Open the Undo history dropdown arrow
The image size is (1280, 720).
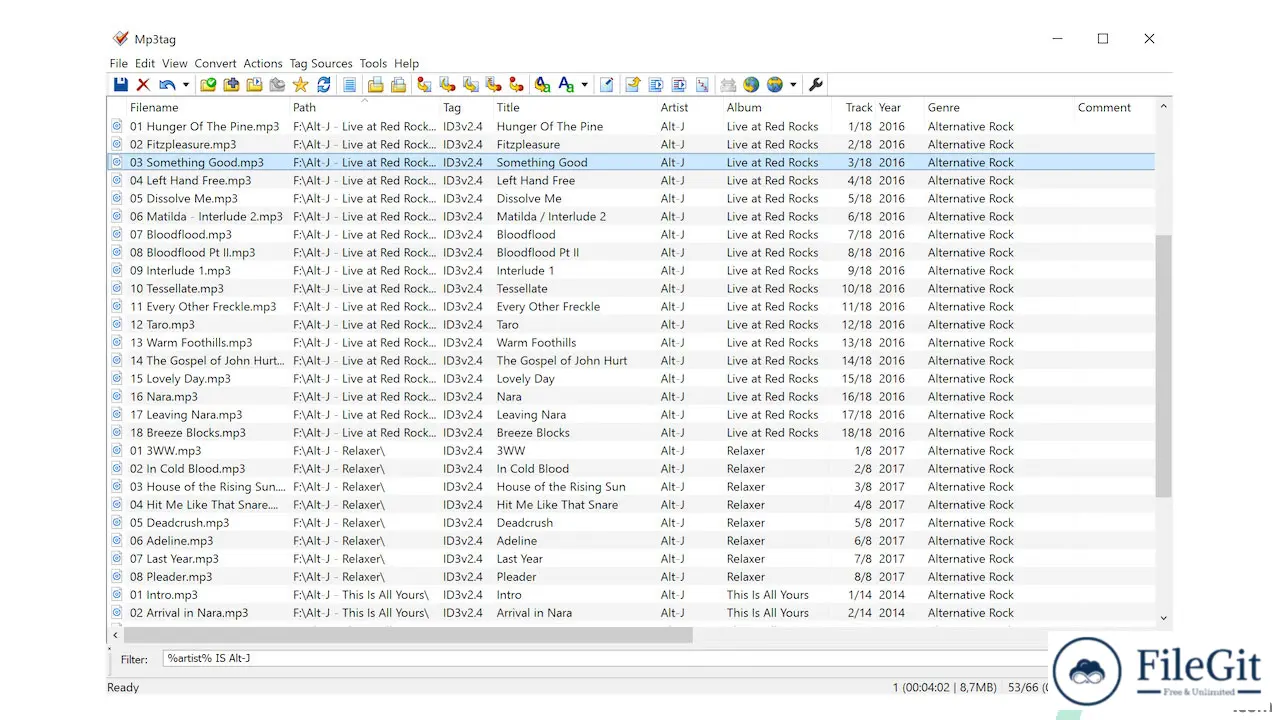pyautogui.click(x=185, y=85)
